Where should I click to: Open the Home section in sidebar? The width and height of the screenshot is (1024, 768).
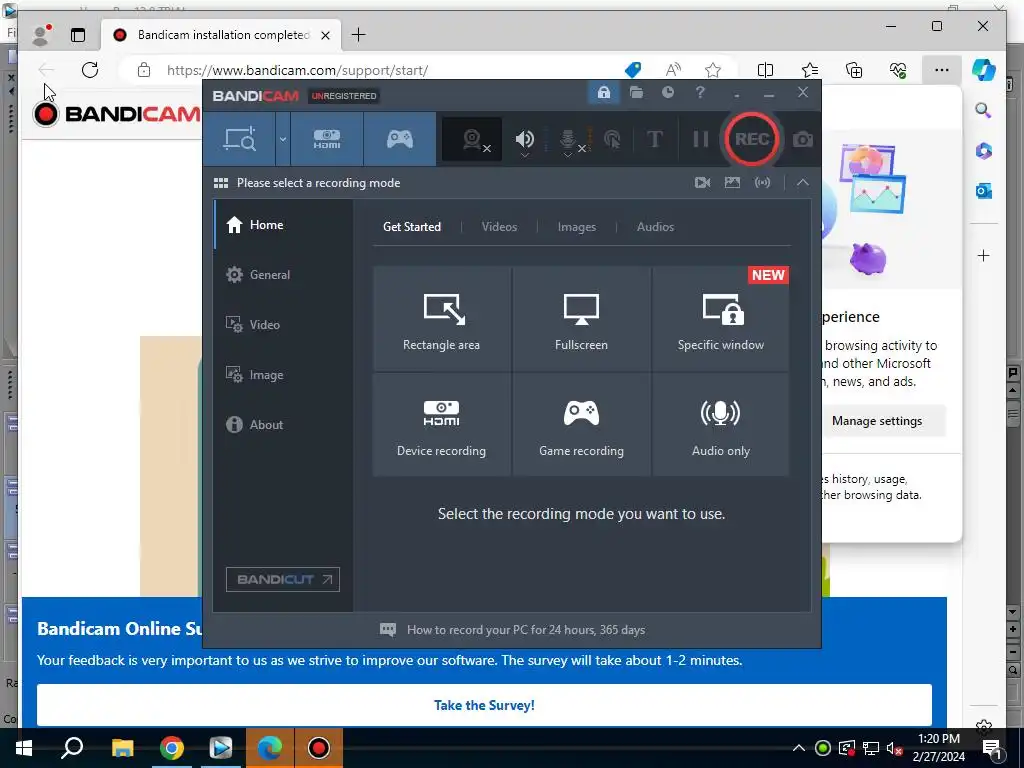pos(283,225)
